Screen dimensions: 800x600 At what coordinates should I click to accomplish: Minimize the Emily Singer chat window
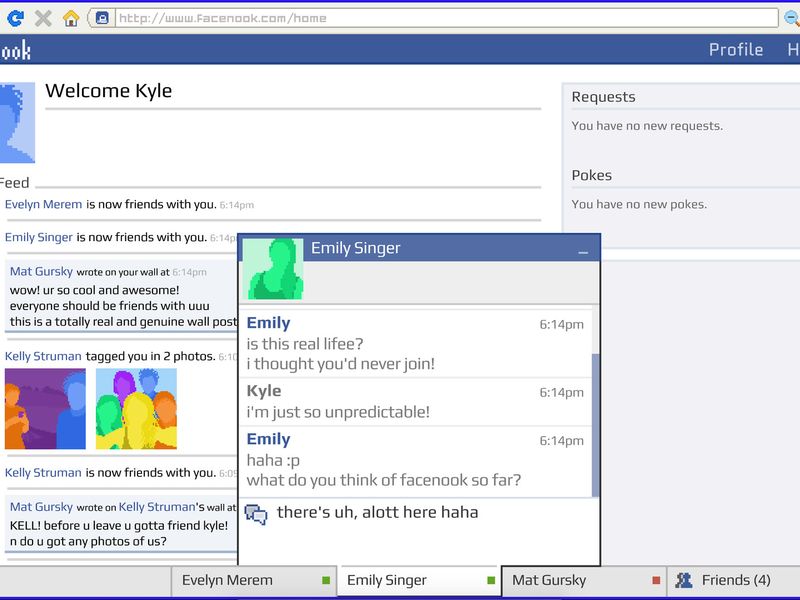point(583,252)
